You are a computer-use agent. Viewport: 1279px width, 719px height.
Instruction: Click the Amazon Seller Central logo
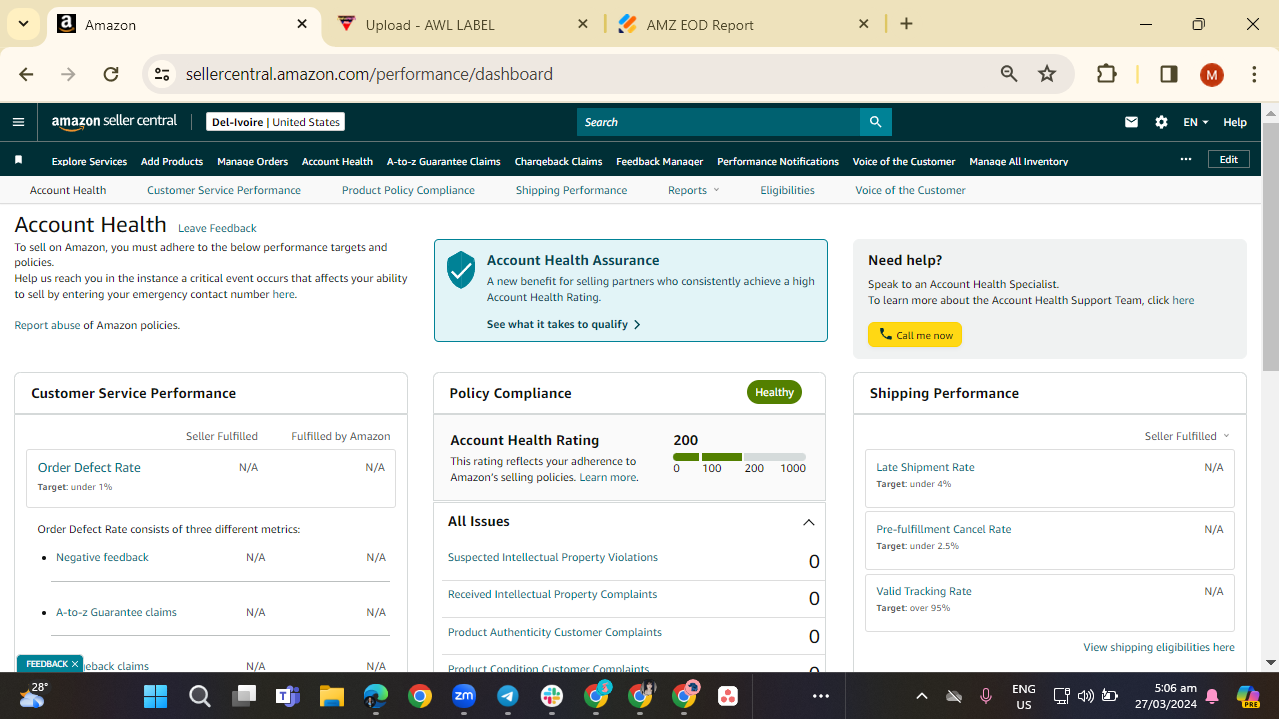[114, 121]
